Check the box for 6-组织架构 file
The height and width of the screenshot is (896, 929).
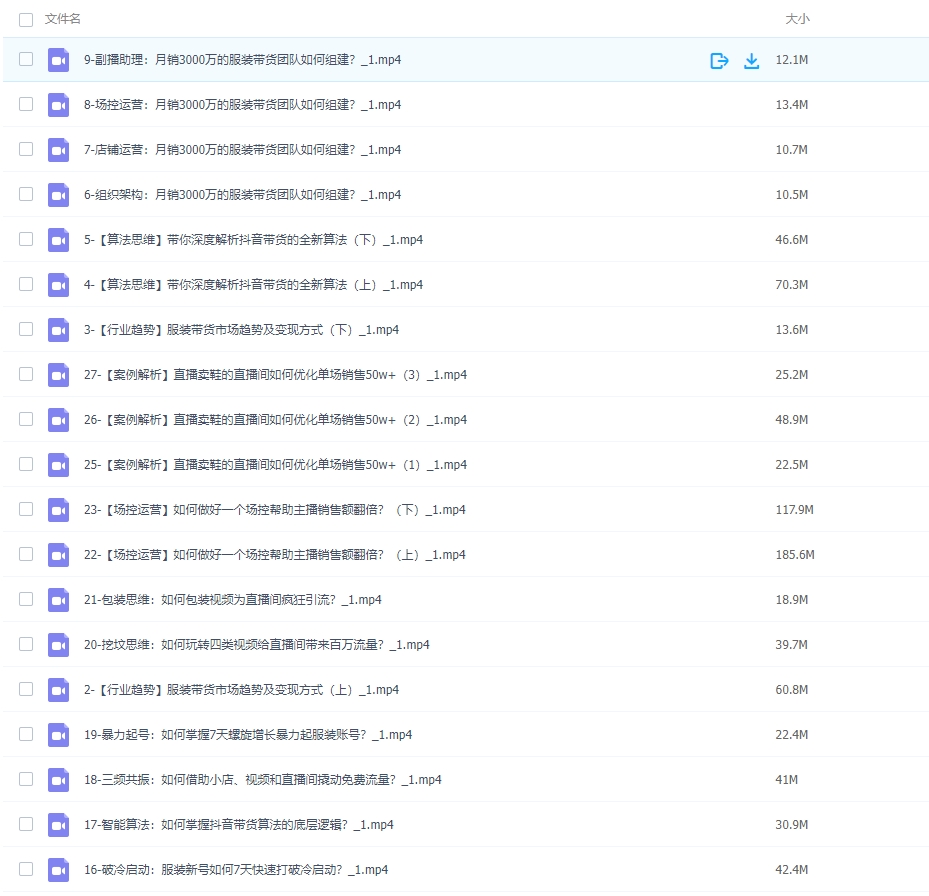pyautogui.click(x=26, y=195)
